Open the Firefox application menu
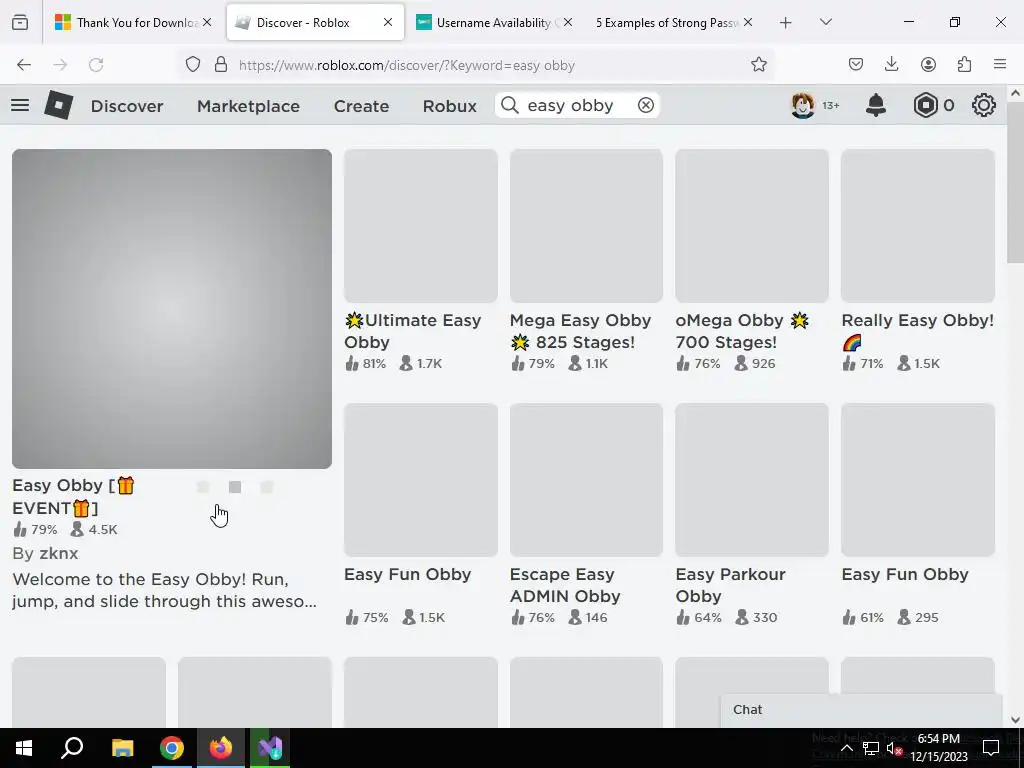 [1000, 65]
